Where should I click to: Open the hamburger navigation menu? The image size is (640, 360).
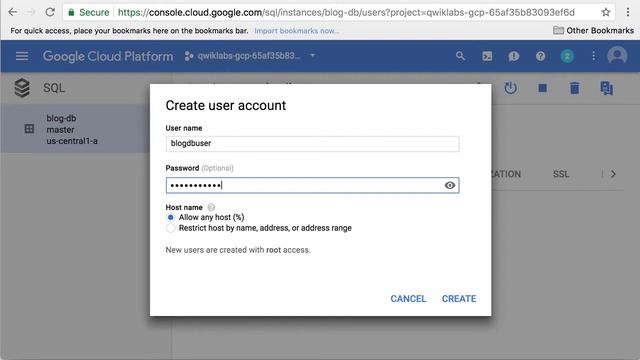click(x=22, y=56)
